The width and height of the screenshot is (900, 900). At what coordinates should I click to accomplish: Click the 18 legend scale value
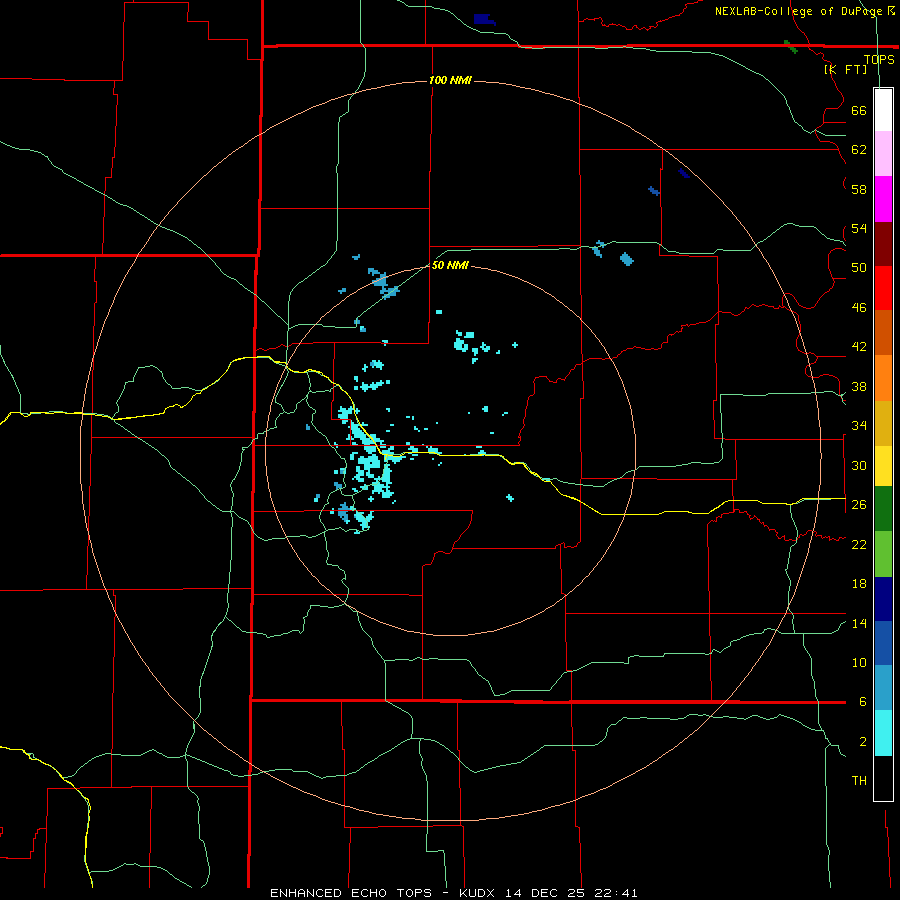[x=859, y=584]
